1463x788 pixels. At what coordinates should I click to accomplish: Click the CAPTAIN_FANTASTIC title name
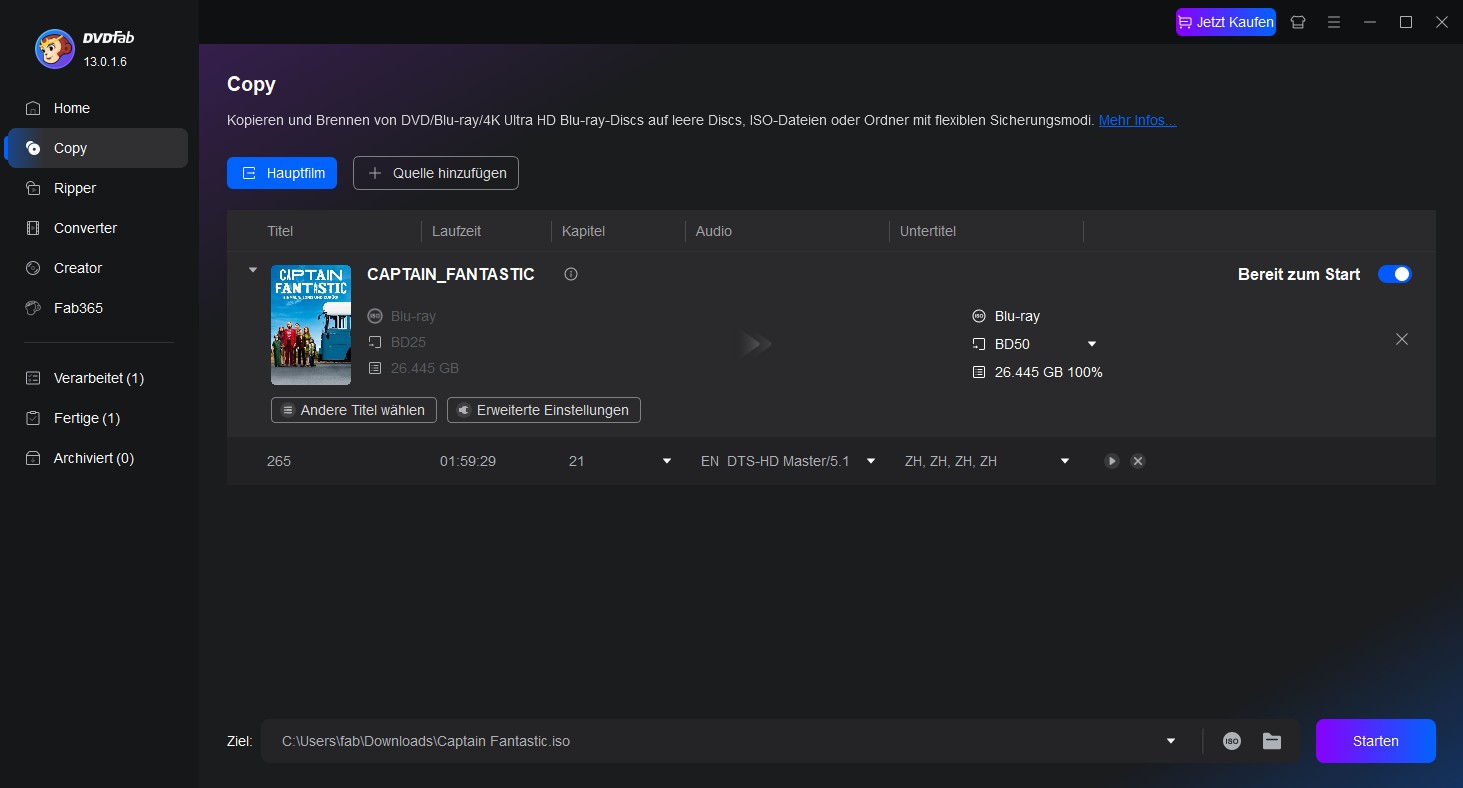coord(451,274)
